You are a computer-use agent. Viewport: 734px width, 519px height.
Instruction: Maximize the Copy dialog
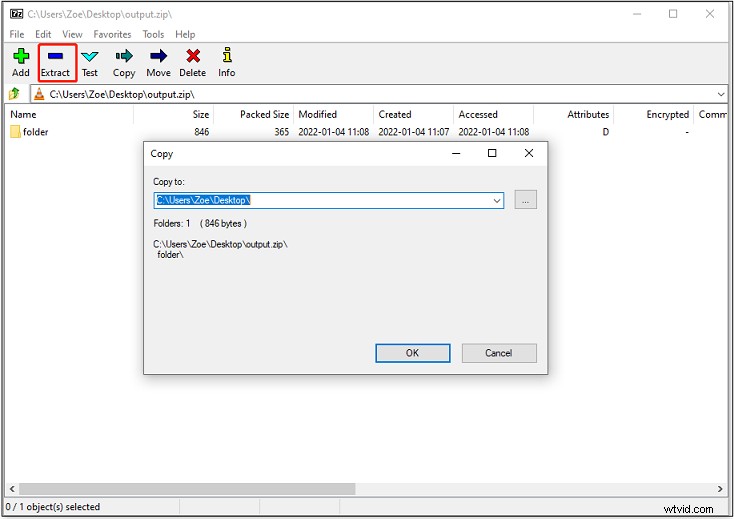click(x=492, y=153)
